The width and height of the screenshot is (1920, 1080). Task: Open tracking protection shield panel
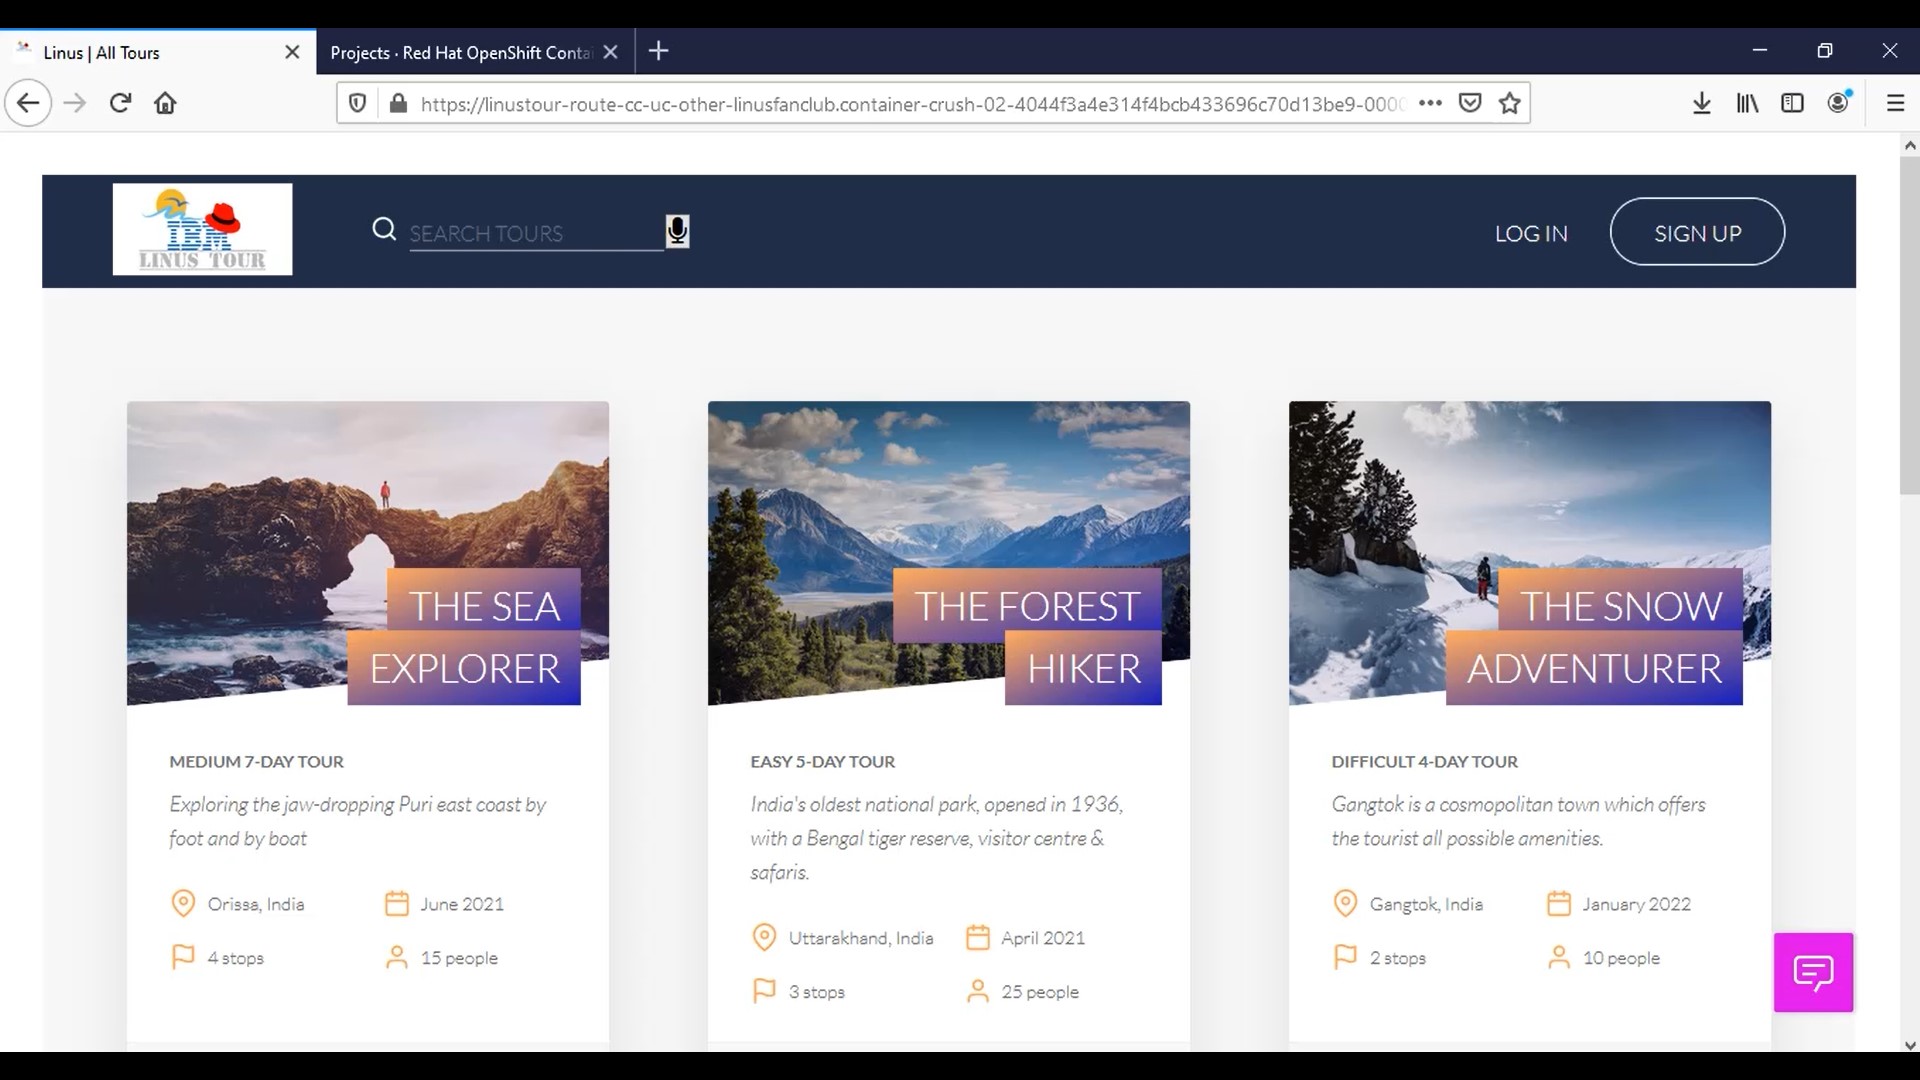coord(357,103)
